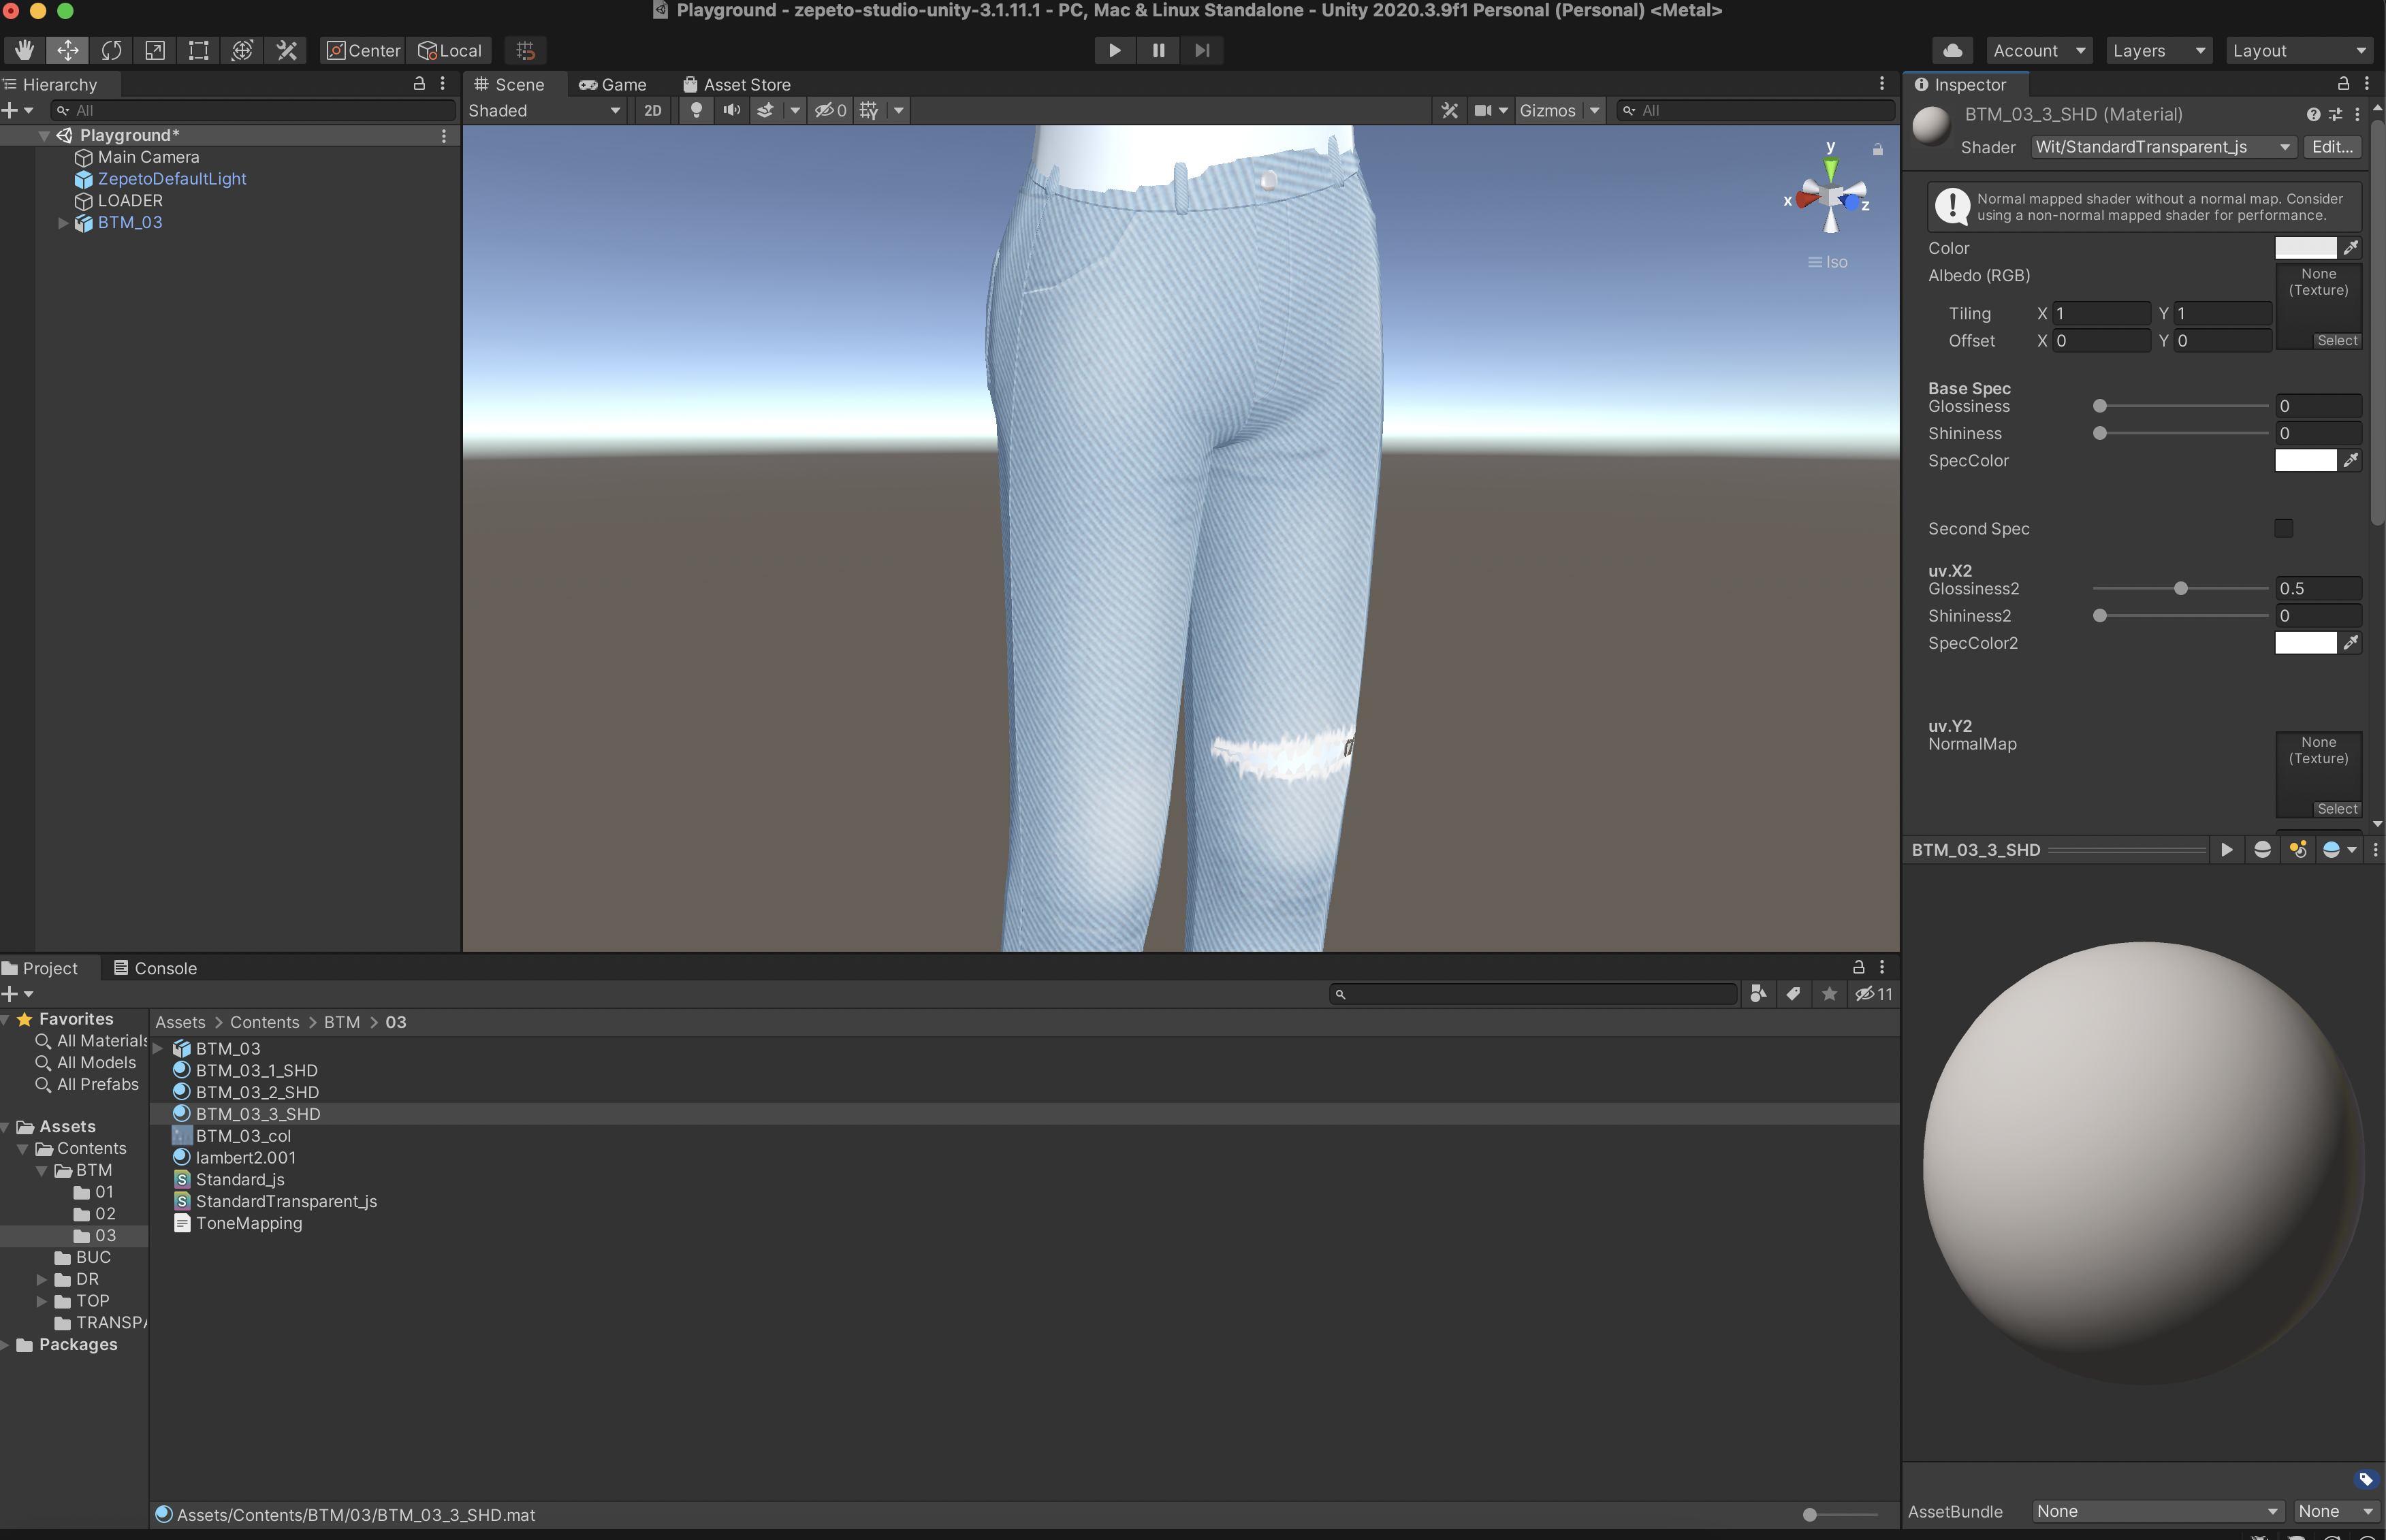Lock the scene orientation gizmo
The width and height of the screenshot is (2386, 1540).
[x=1878, y=149]
